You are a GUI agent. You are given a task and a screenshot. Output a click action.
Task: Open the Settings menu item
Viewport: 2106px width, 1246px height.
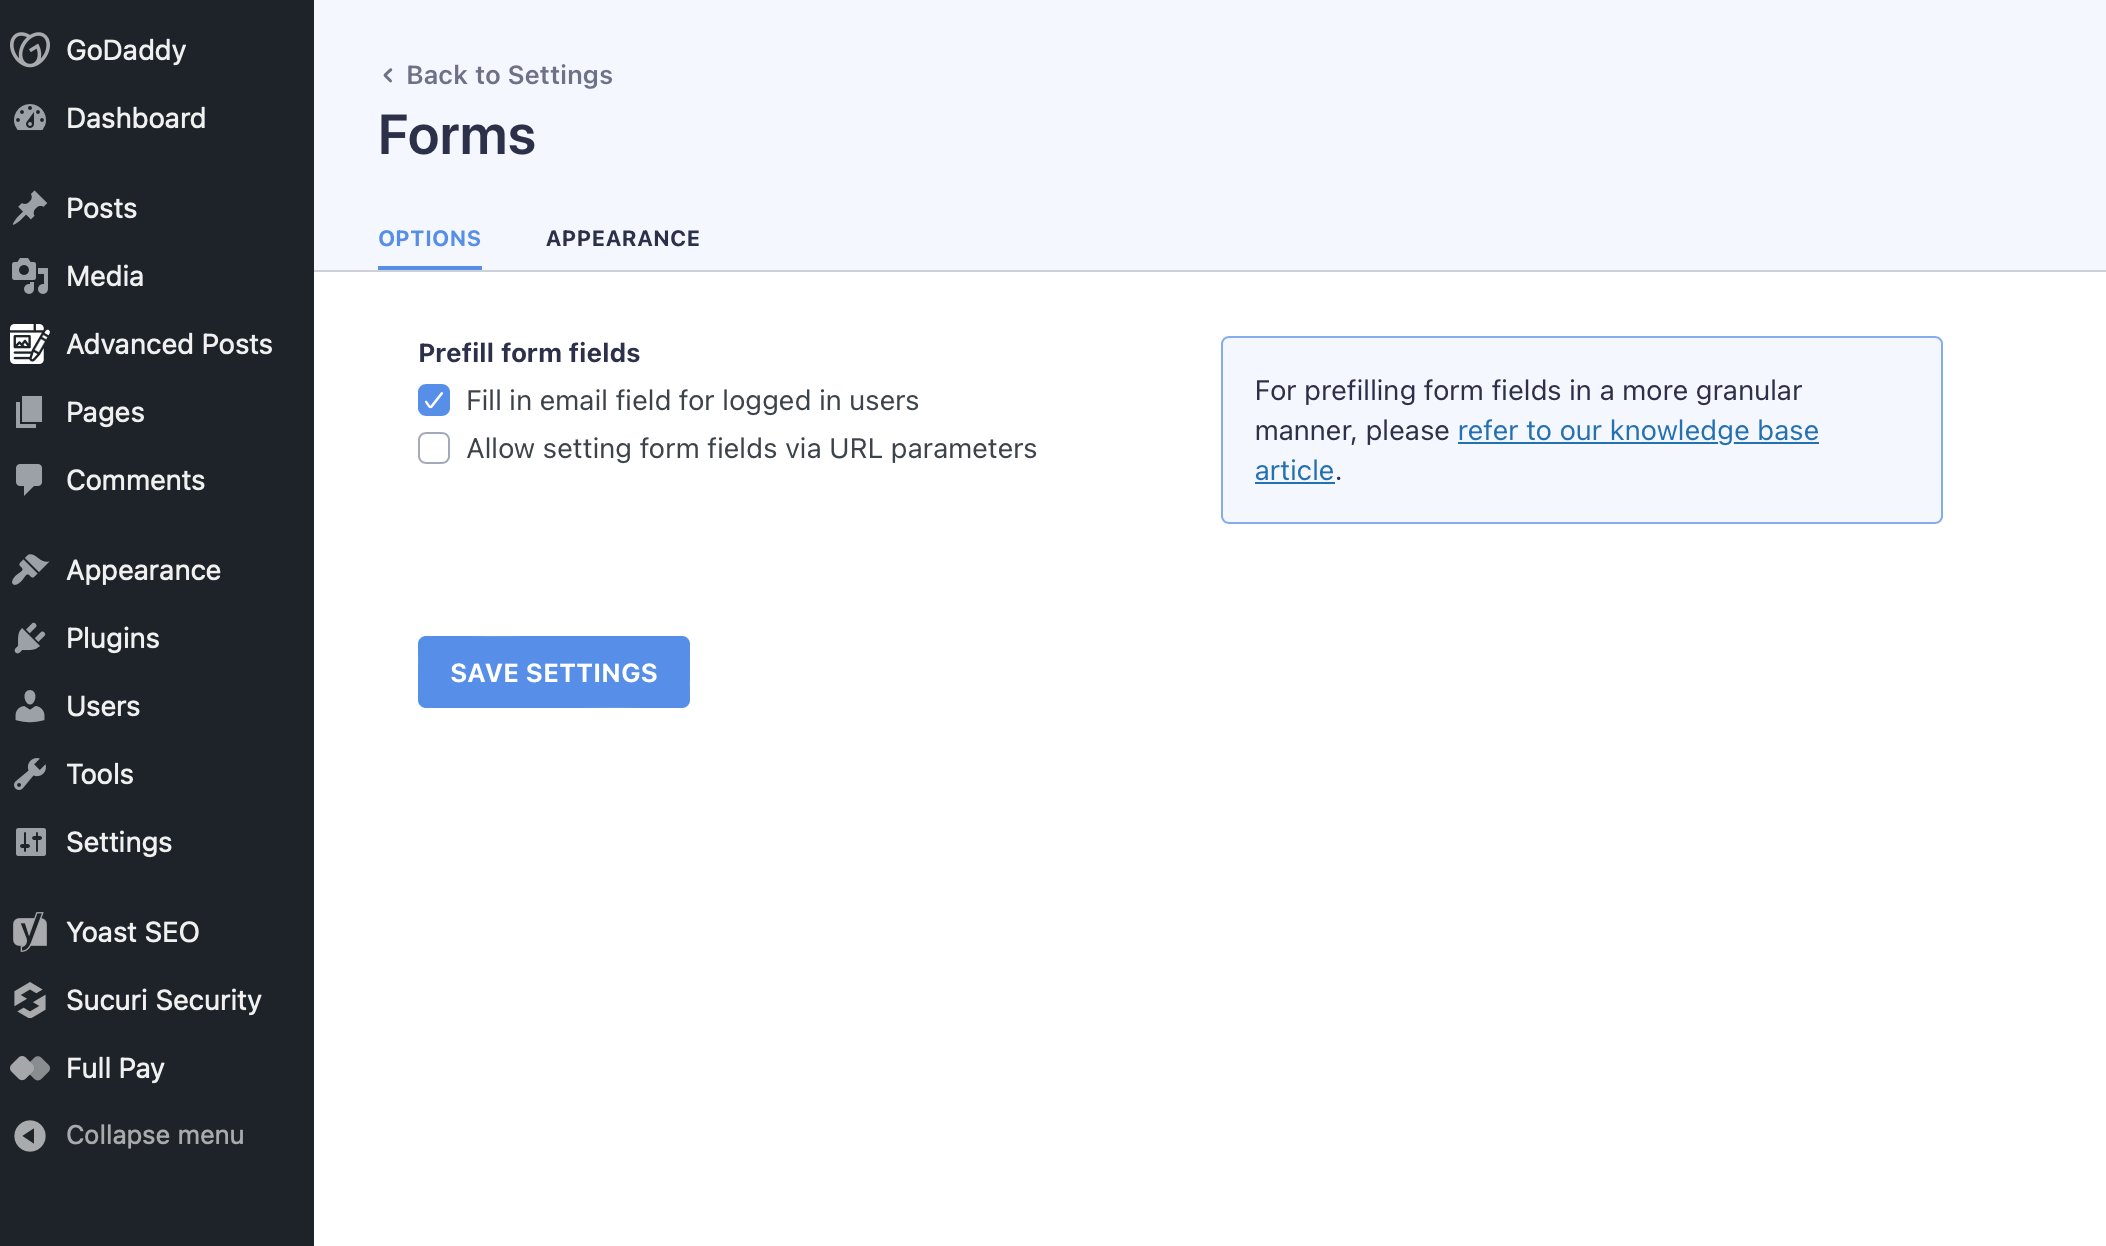point(119,842)
